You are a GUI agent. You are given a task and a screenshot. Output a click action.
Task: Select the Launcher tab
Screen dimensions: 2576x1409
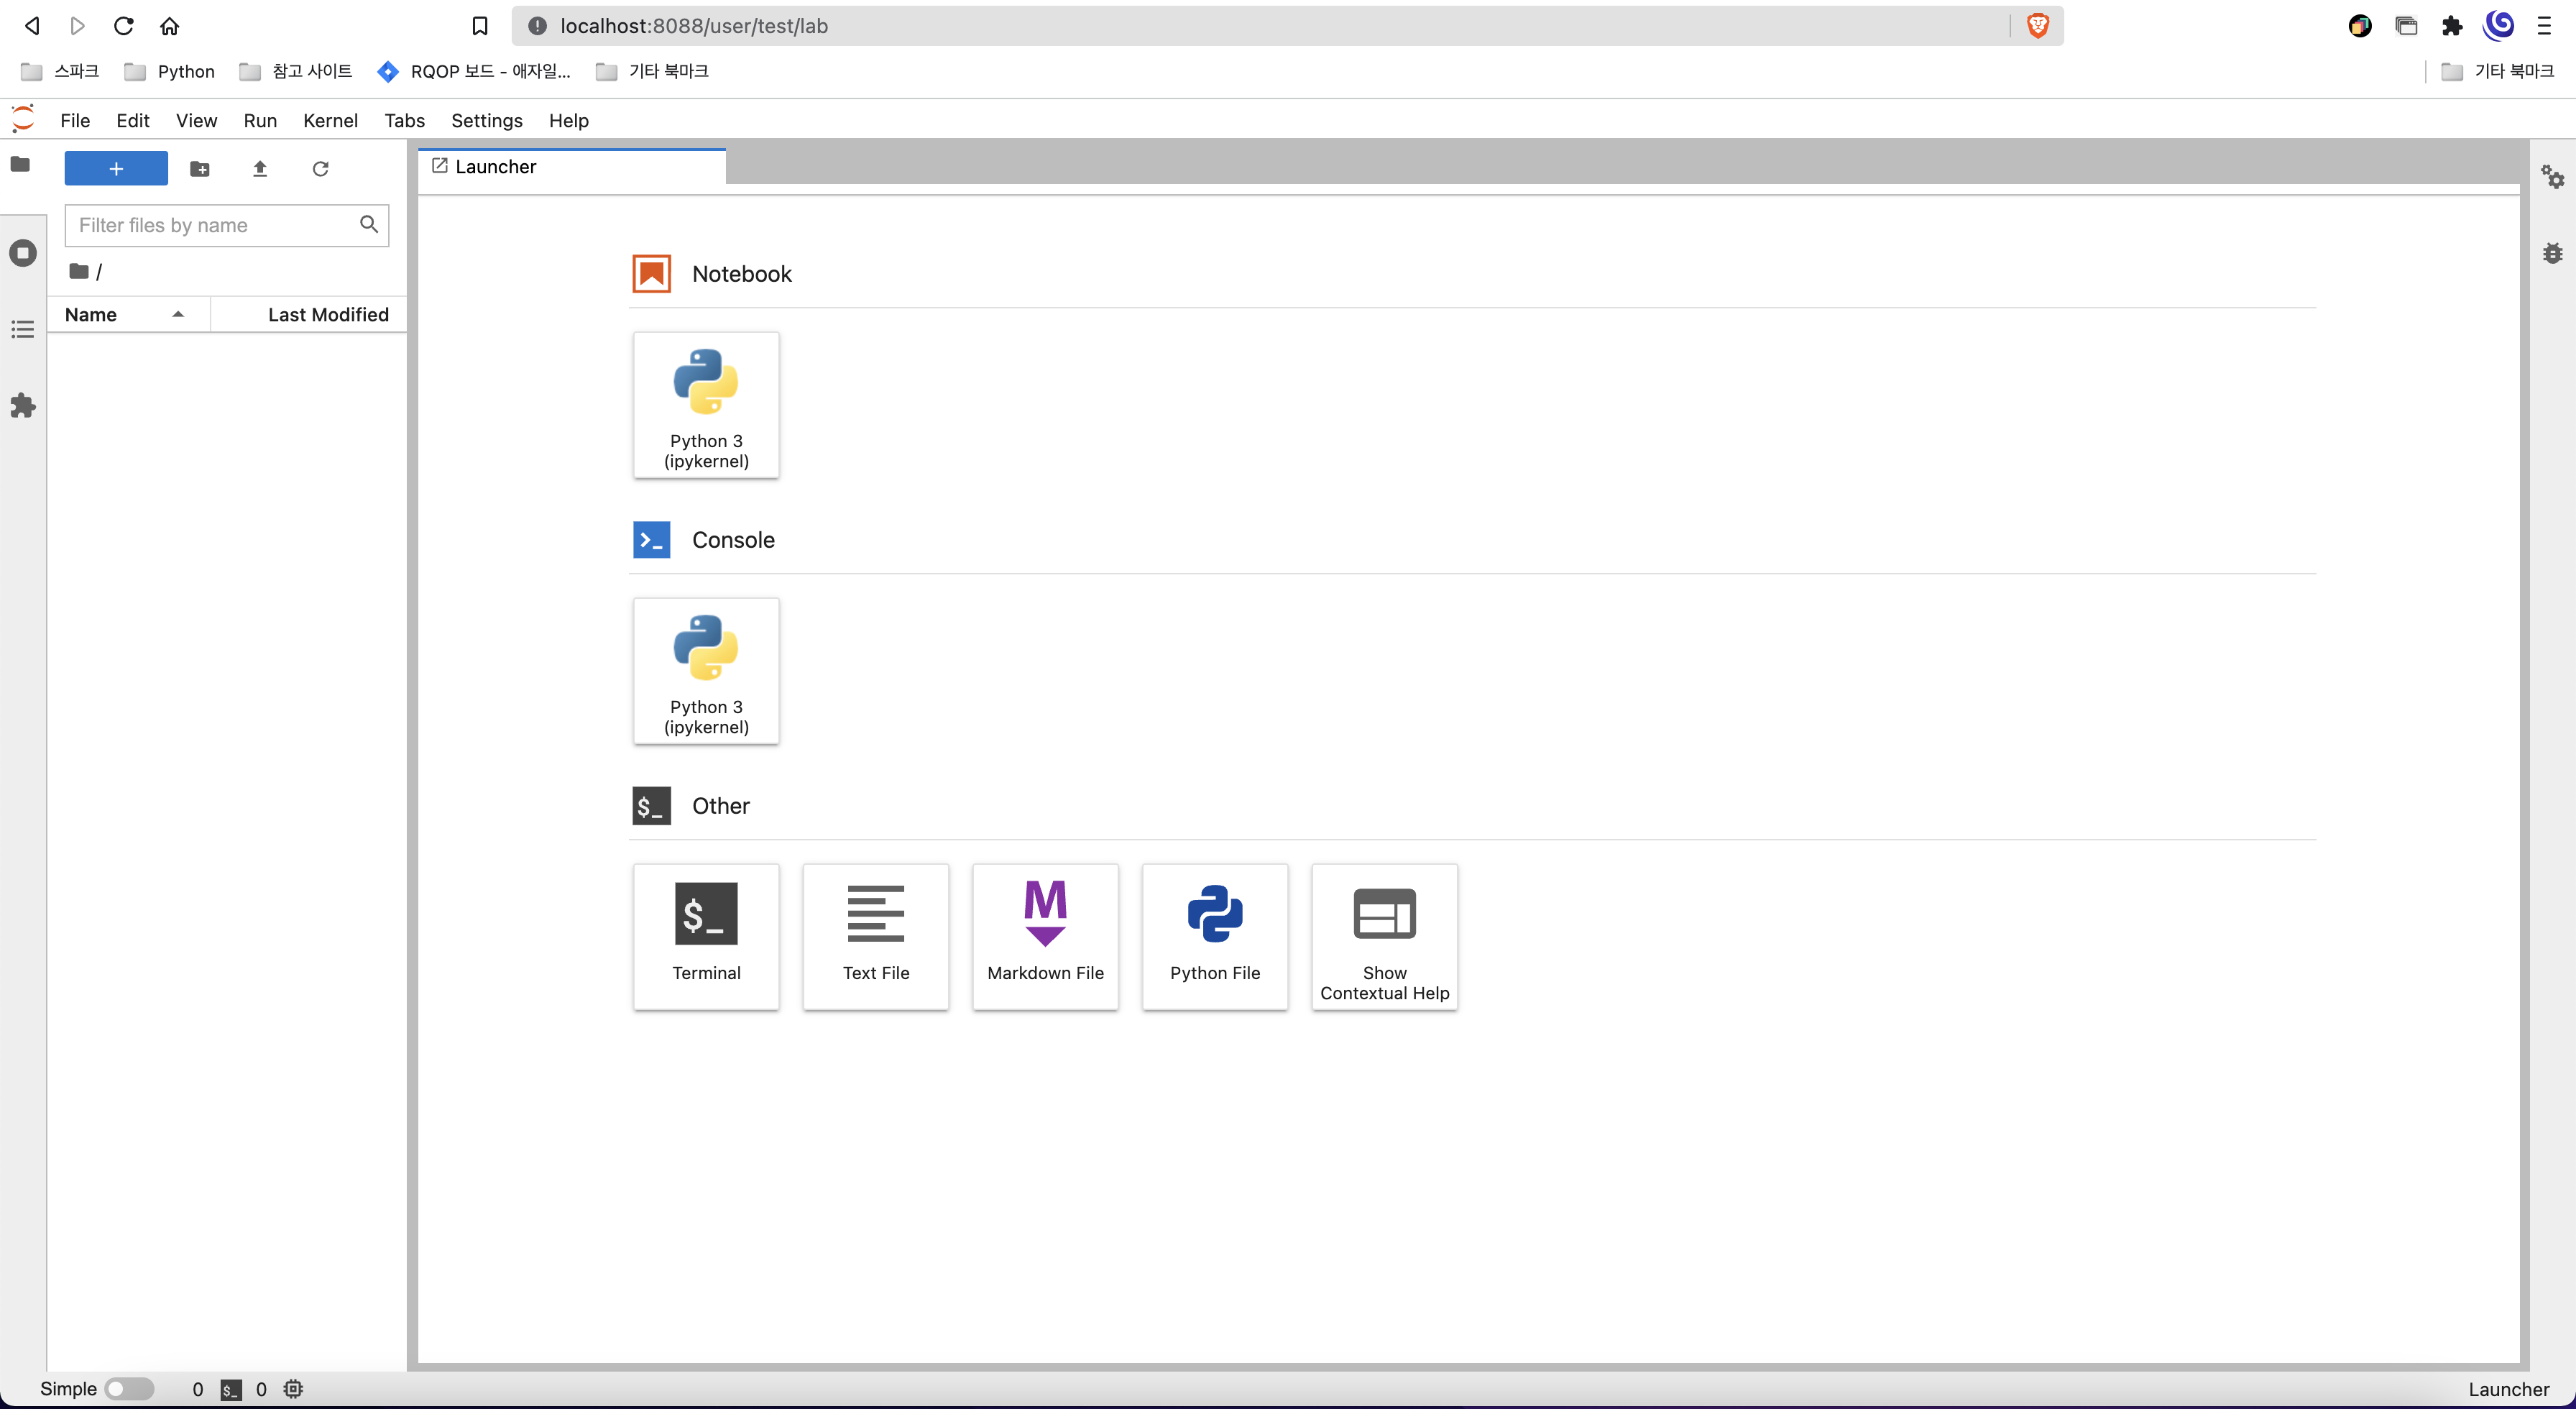[x=496, y=167]
